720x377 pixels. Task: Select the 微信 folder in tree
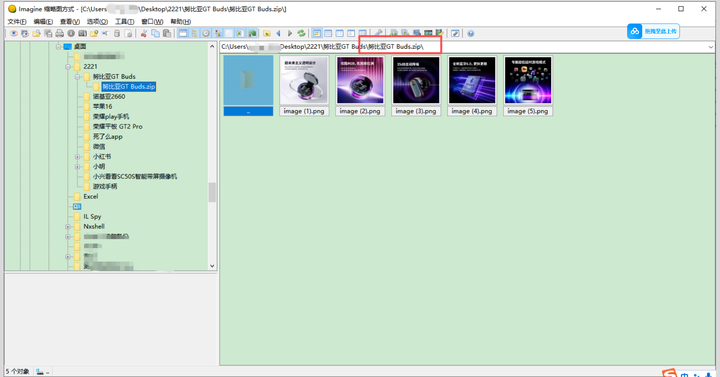(99, 146)
